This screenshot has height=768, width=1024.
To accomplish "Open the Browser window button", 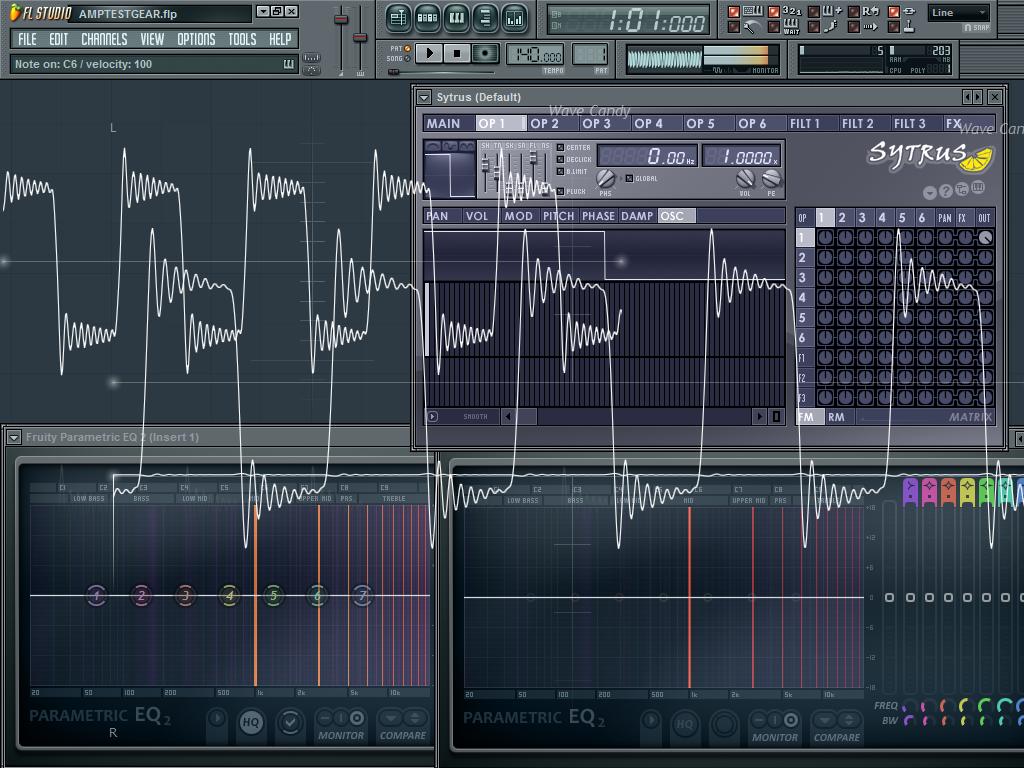I will click(x=485, y=18).
